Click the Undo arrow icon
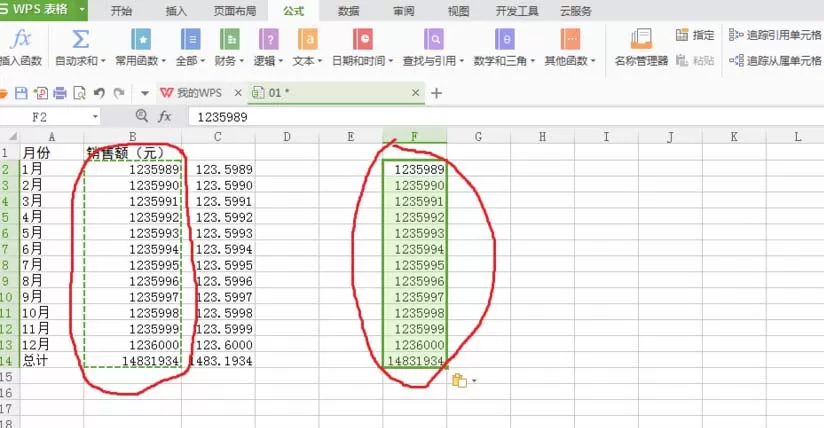824x428 pixels. click(x=99, y=93)
